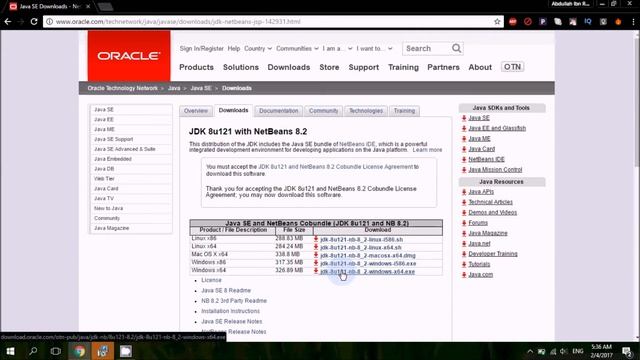
Task: Open Developer Training link
Action: point(493,254)
